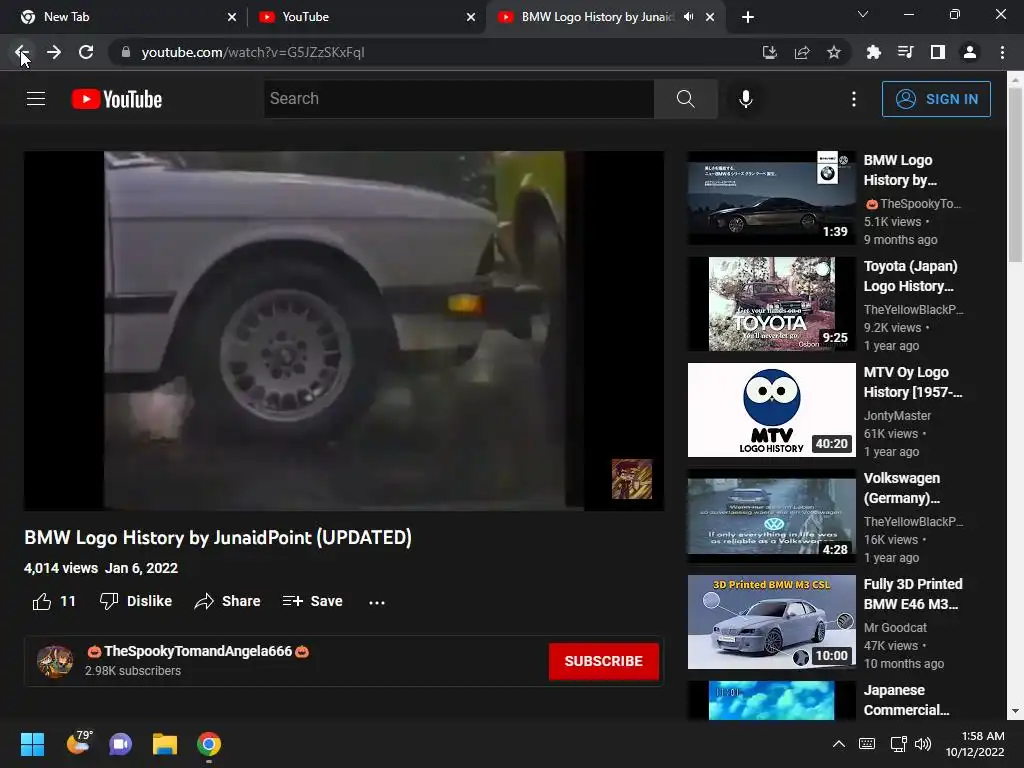This screenshot has height=768, width=1024.
Task: Open the clock showing 1:58 AM
Action: coord(975,744)
